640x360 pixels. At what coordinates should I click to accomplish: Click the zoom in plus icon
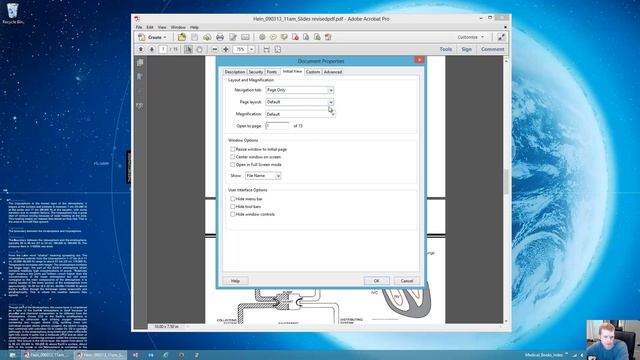pos(226,49)
